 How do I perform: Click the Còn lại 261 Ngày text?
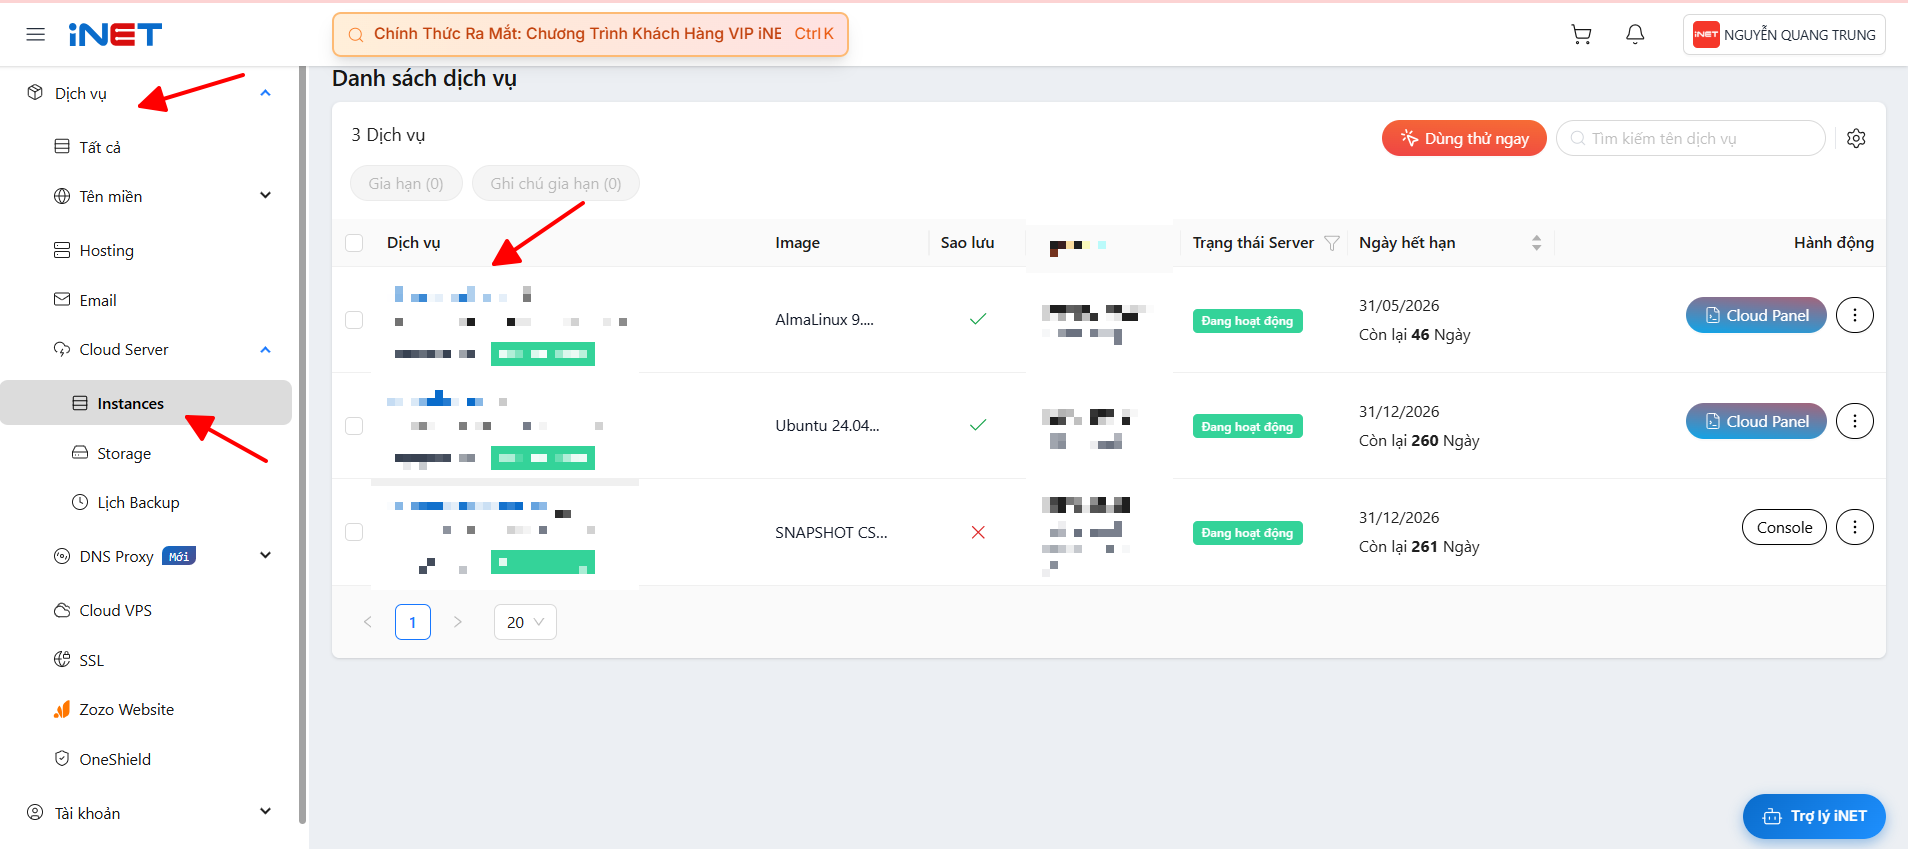[1419, 546]
